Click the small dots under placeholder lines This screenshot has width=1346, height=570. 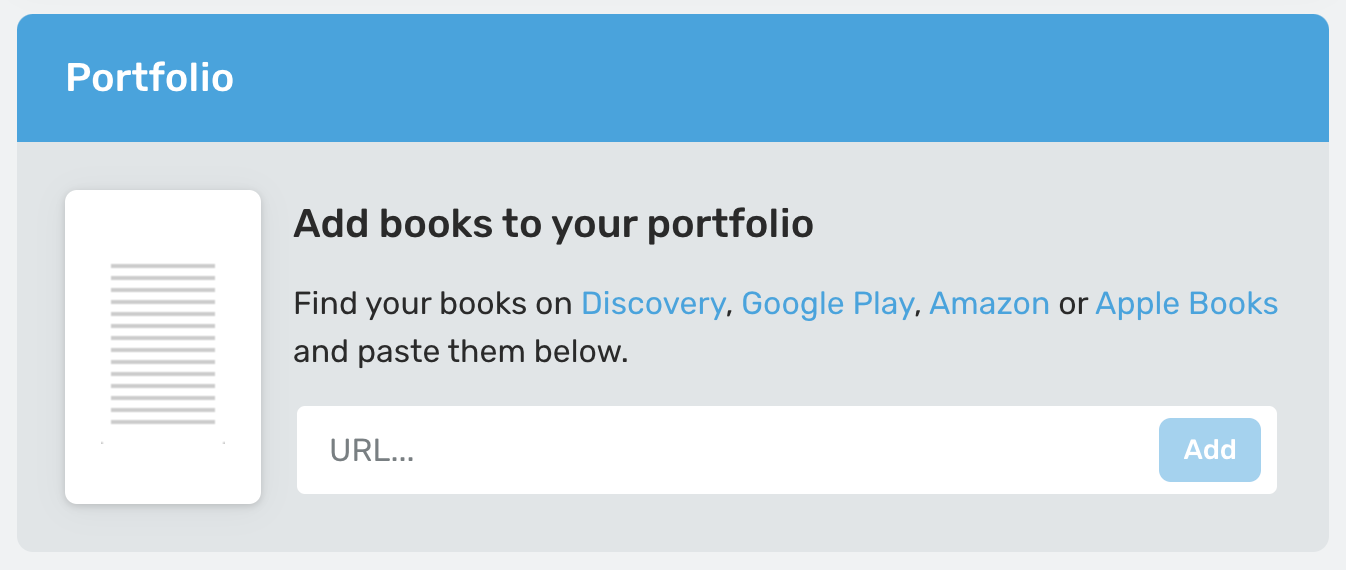click(x=163, y=442)
